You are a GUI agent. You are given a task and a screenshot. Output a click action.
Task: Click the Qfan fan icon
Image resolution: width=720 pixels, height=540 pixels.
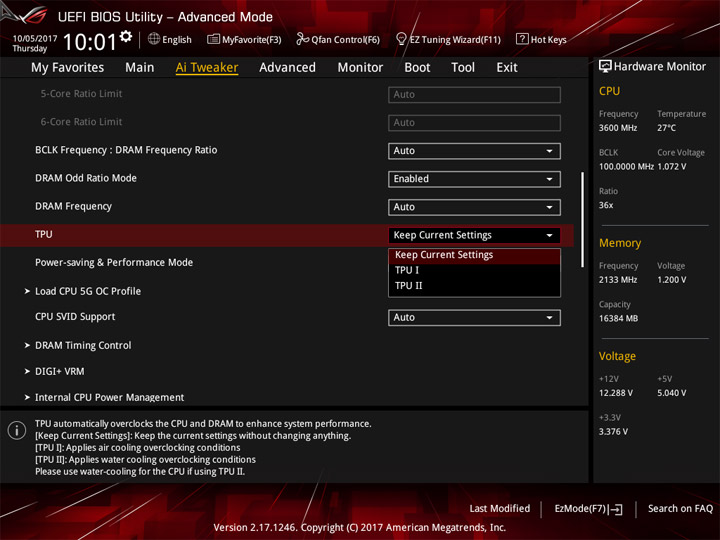point(302,39)
